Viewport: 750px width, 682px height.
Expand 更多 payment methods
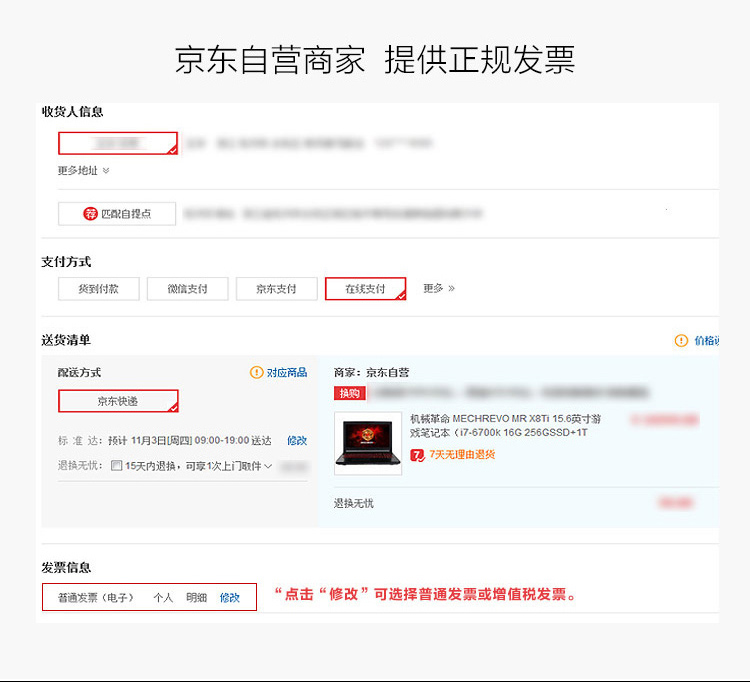pyautogui.click(x=439, y=288)
